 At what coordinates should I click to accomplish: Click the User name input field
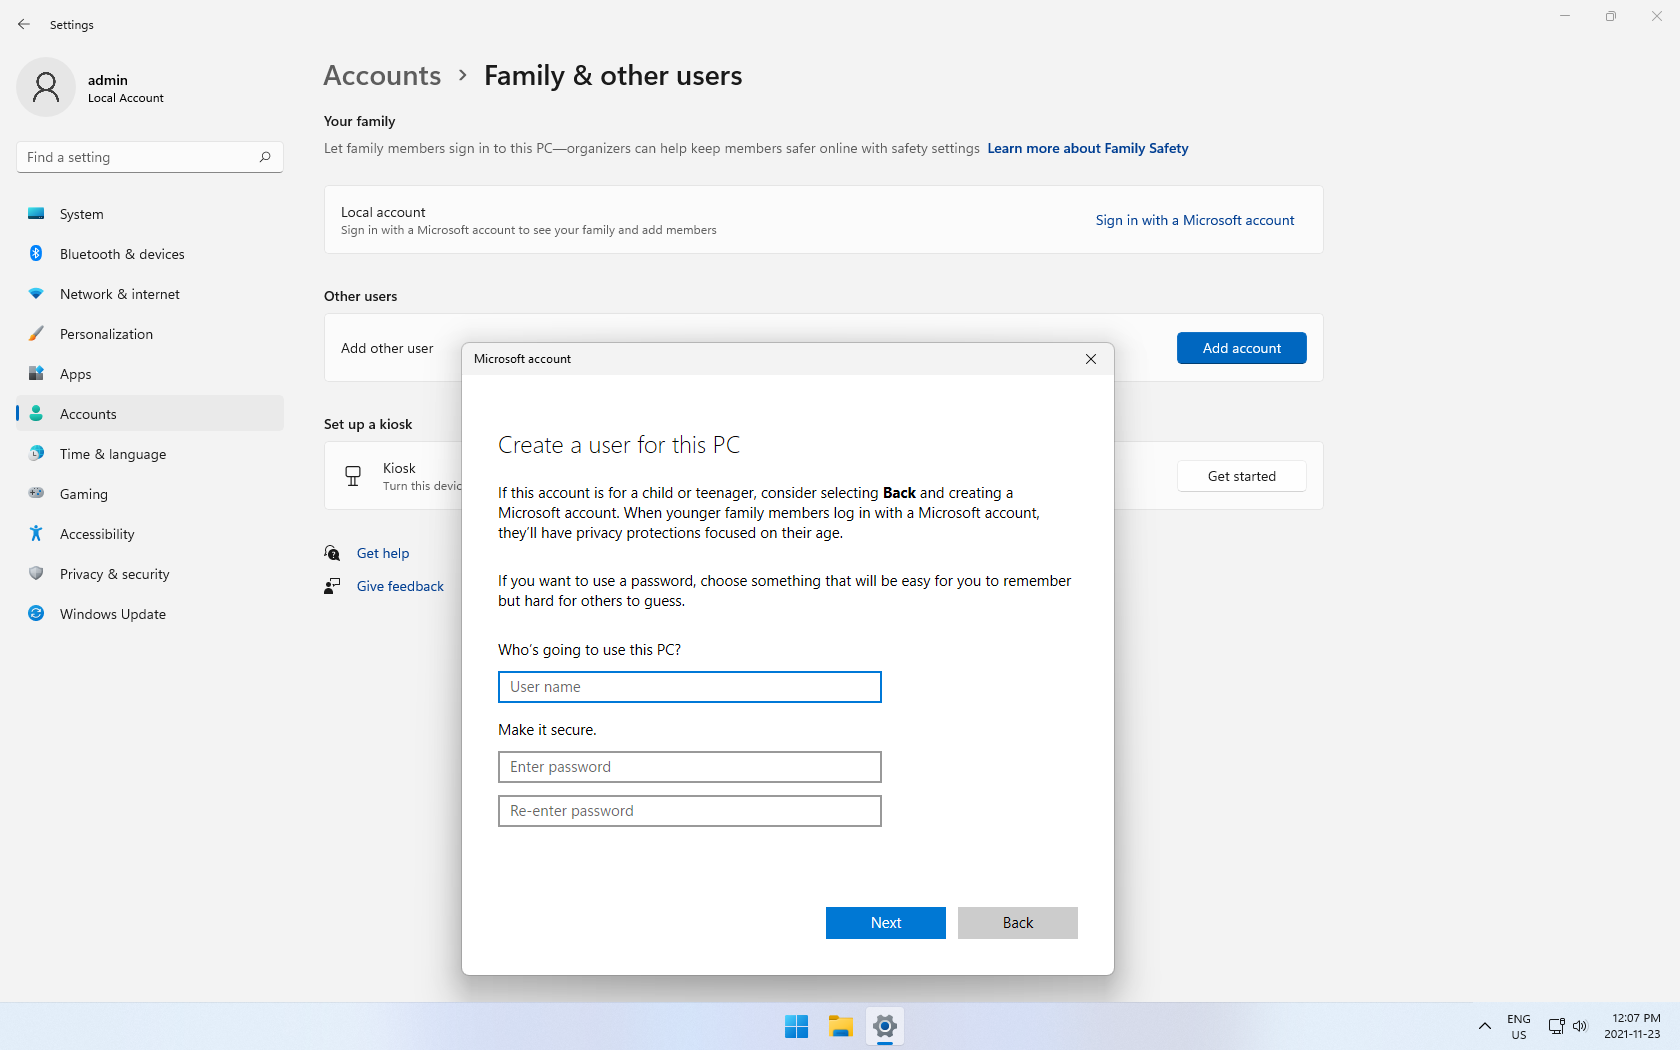pyautogui.click(x=689, y=687)
